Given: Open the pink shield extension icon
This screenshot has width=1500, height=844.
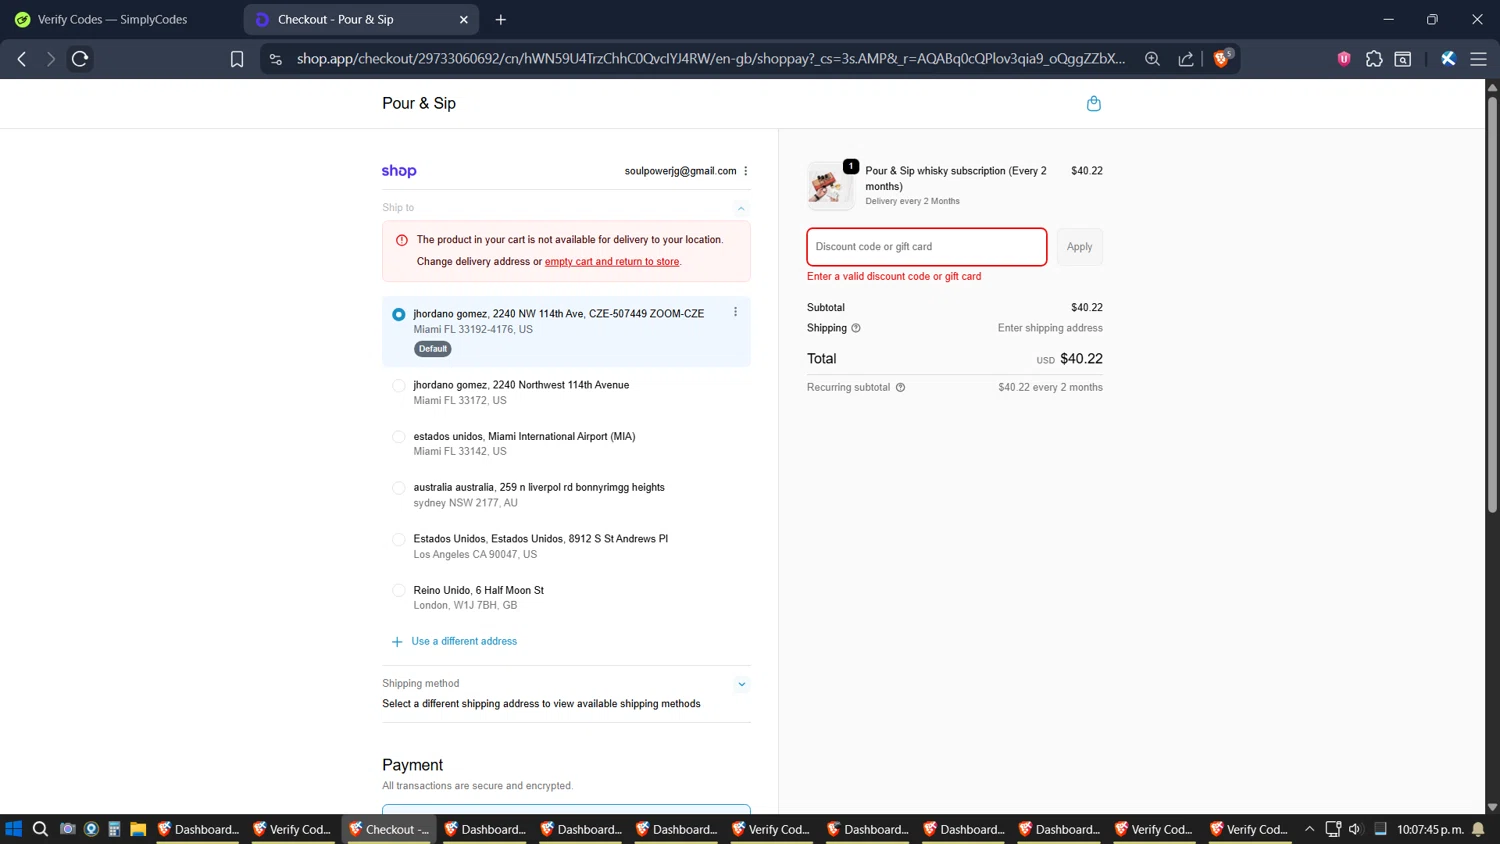Looking at the screenshot, I should pos(1344,59).
